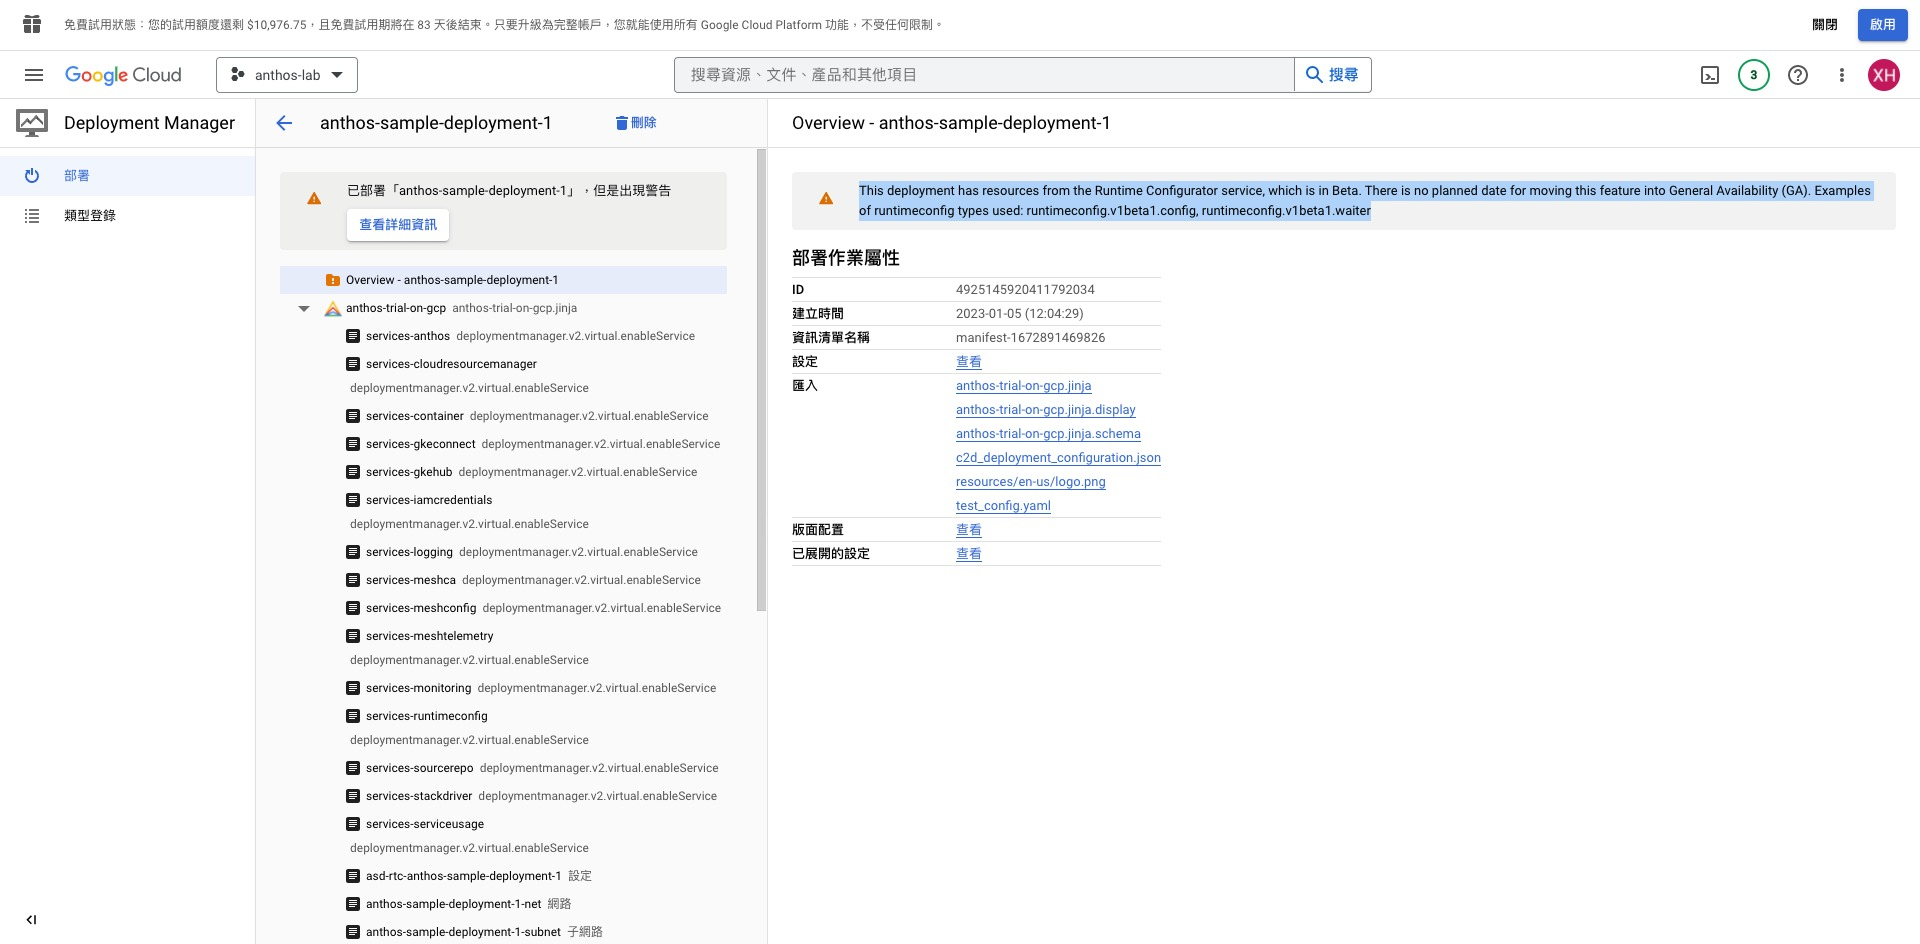Click the free trial gift icon
1920x944 pixels.
[32, 24]
